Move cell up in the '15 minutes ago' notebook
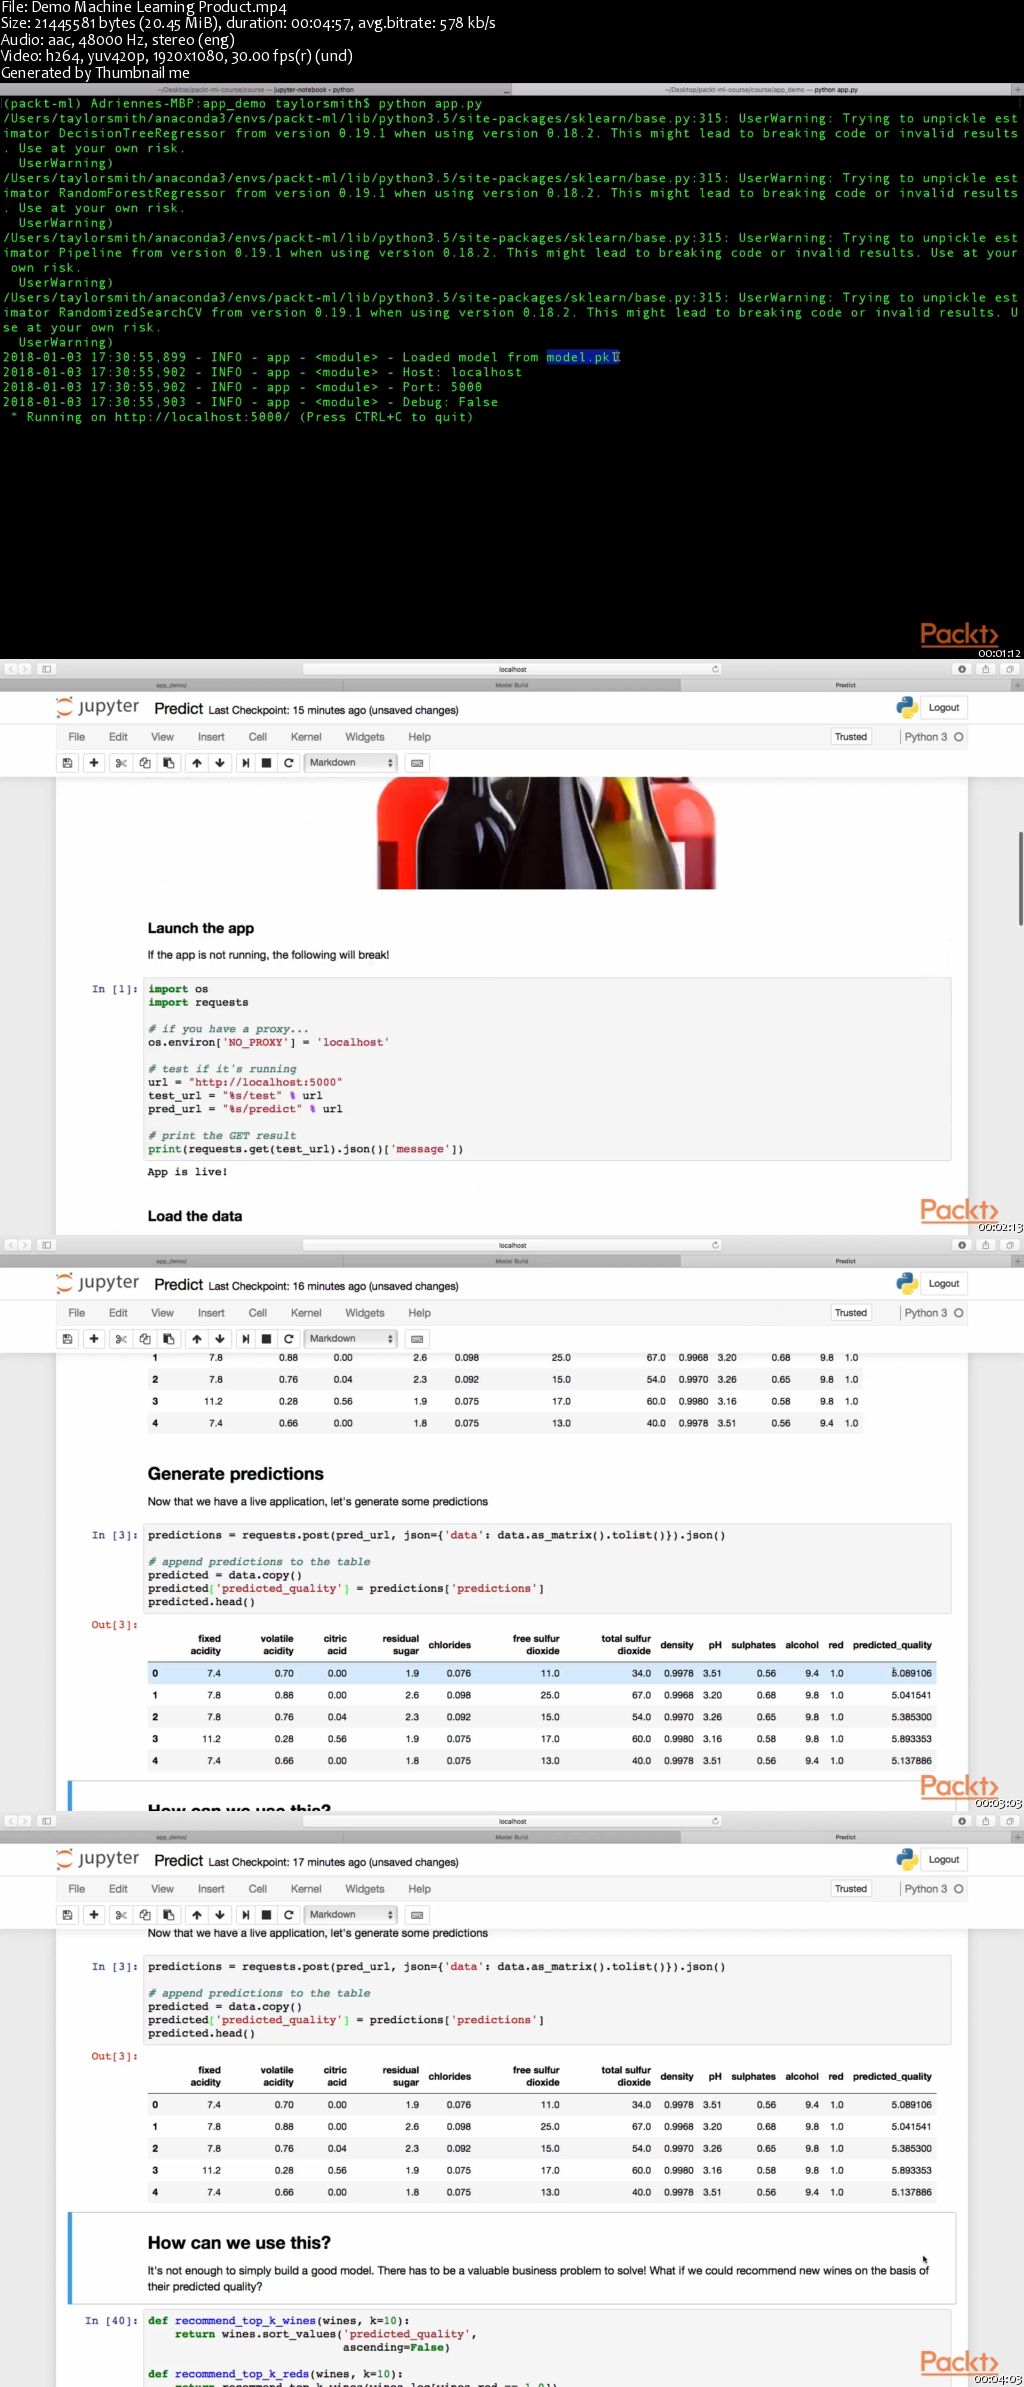Image resolution: width=1024 pixels, height=2387 pixels. point(197,763)
